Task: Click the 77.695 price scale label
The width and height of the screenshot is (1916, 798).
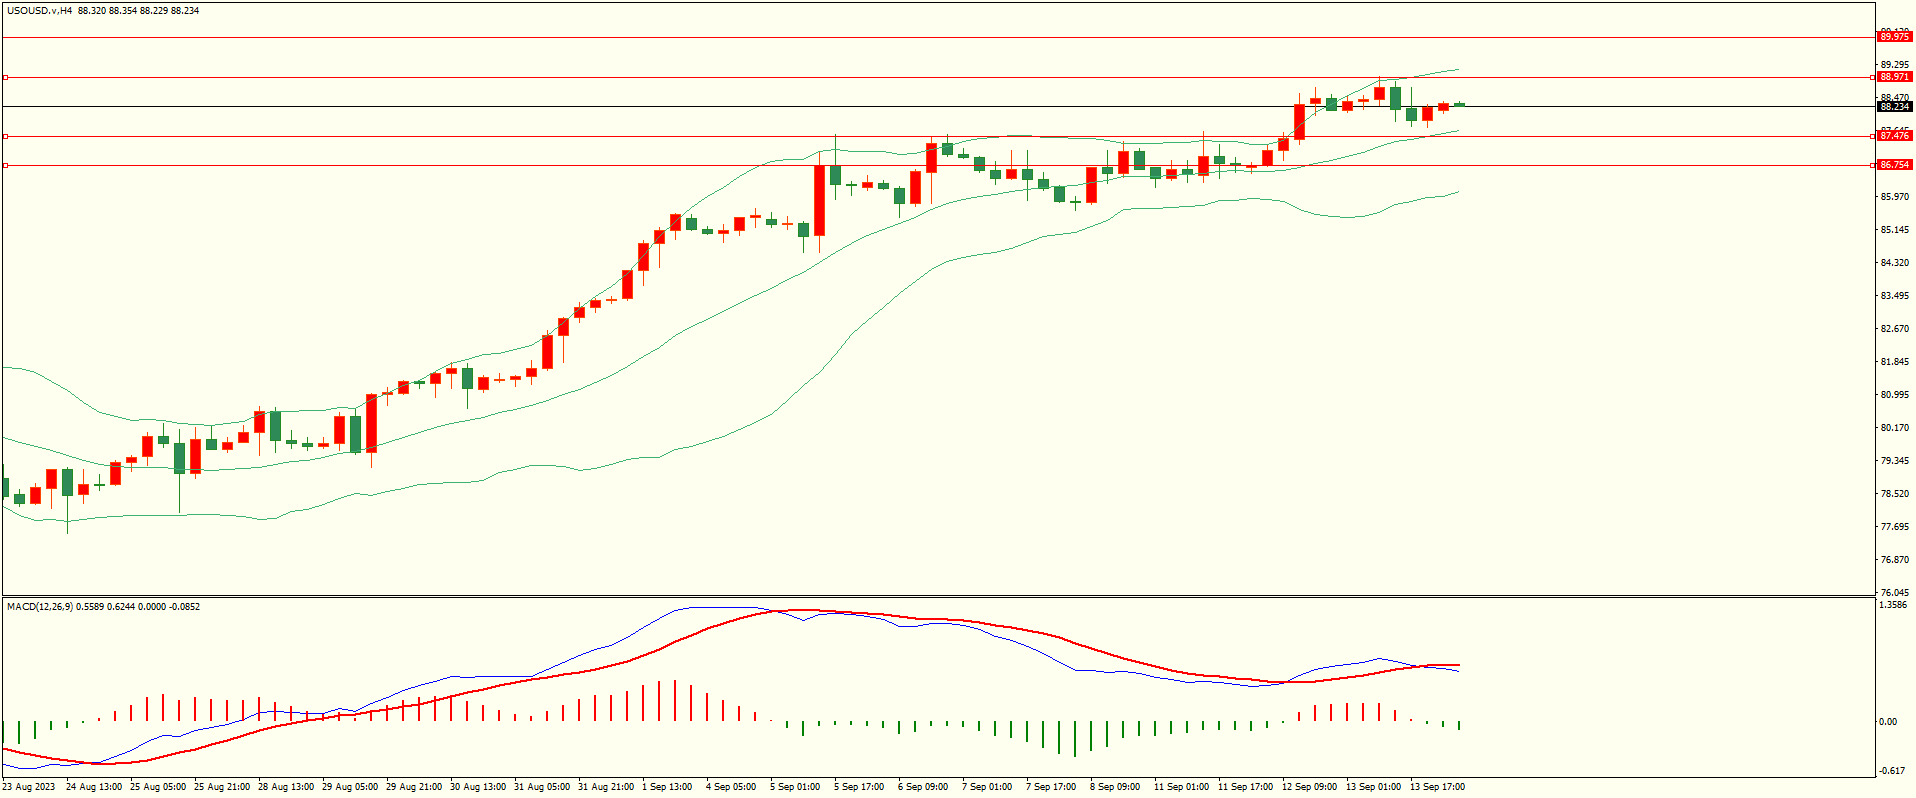Action: (x=1894, y=527)
